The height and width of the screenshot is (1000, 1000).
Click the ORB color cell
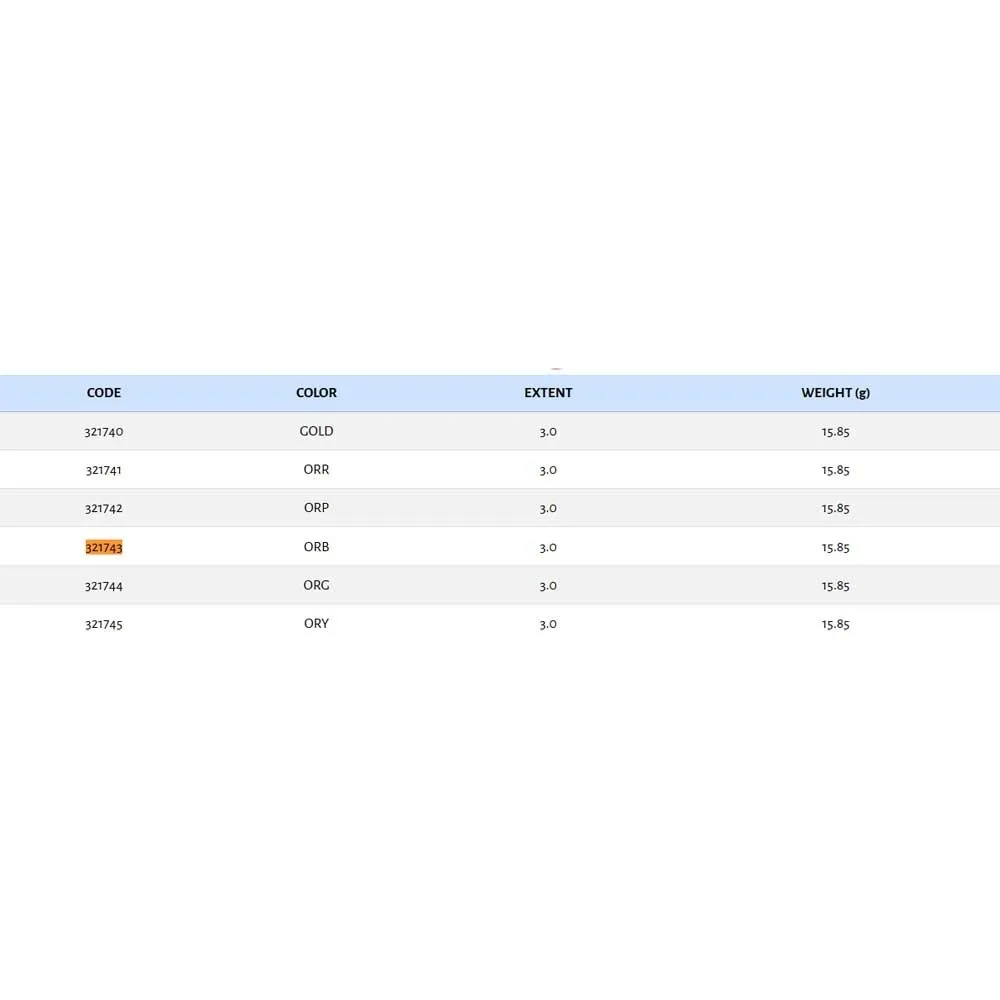316,547
